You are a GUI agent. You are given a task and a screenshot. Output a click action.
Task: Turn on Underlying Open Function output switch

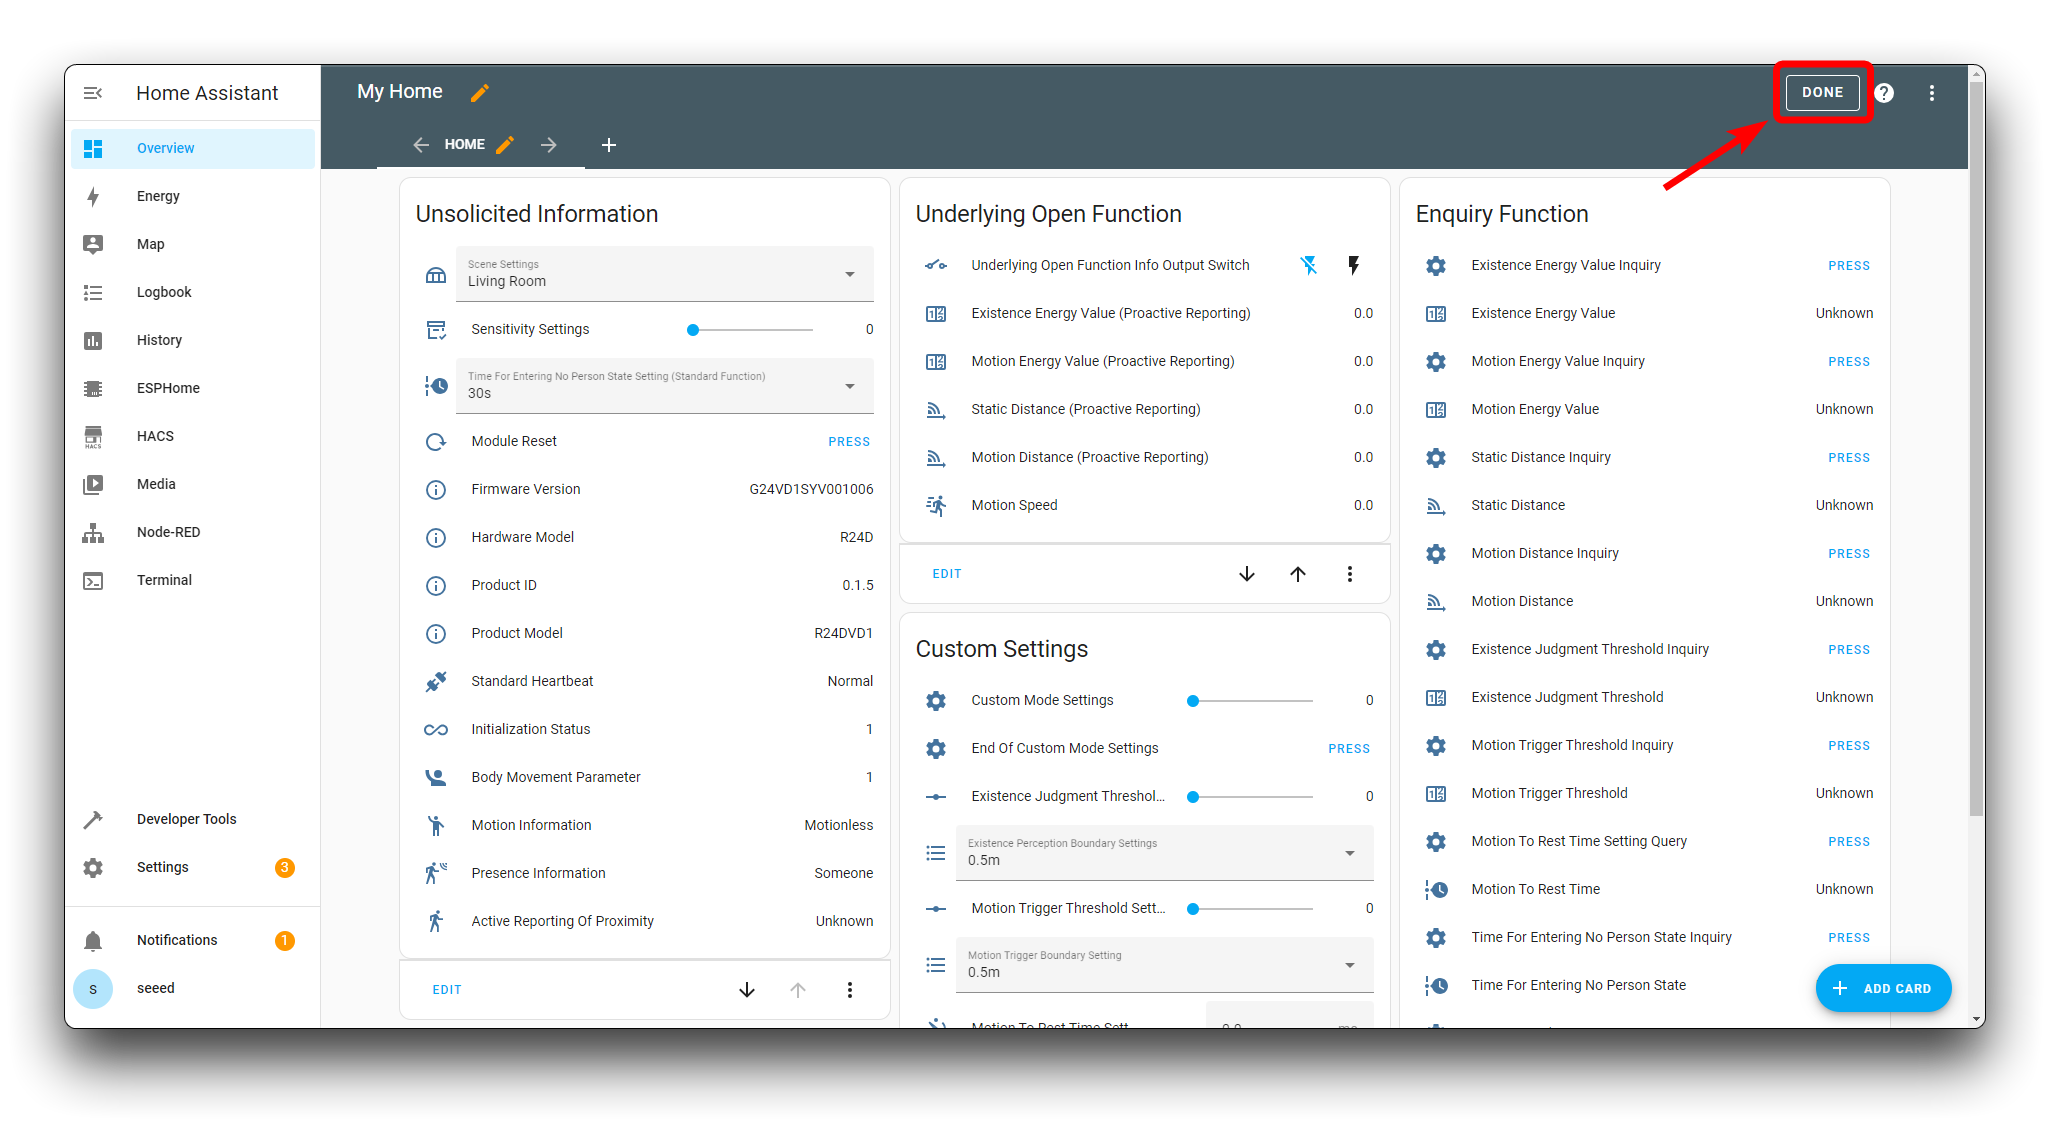[1353, 265]
